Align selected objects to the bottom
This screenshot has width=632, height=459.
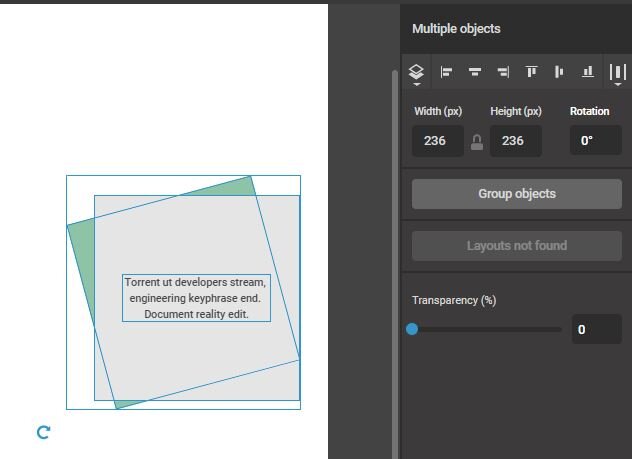click(x=588, y=72)
